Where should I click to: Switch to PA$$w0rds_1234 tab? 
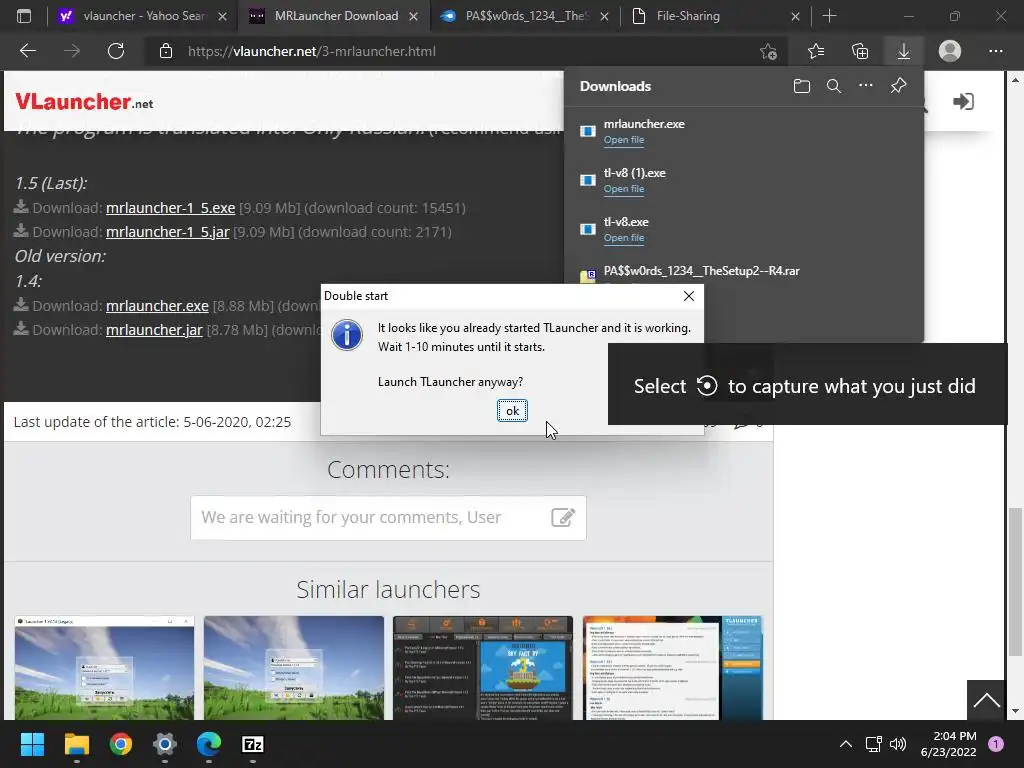pos(526,16)
